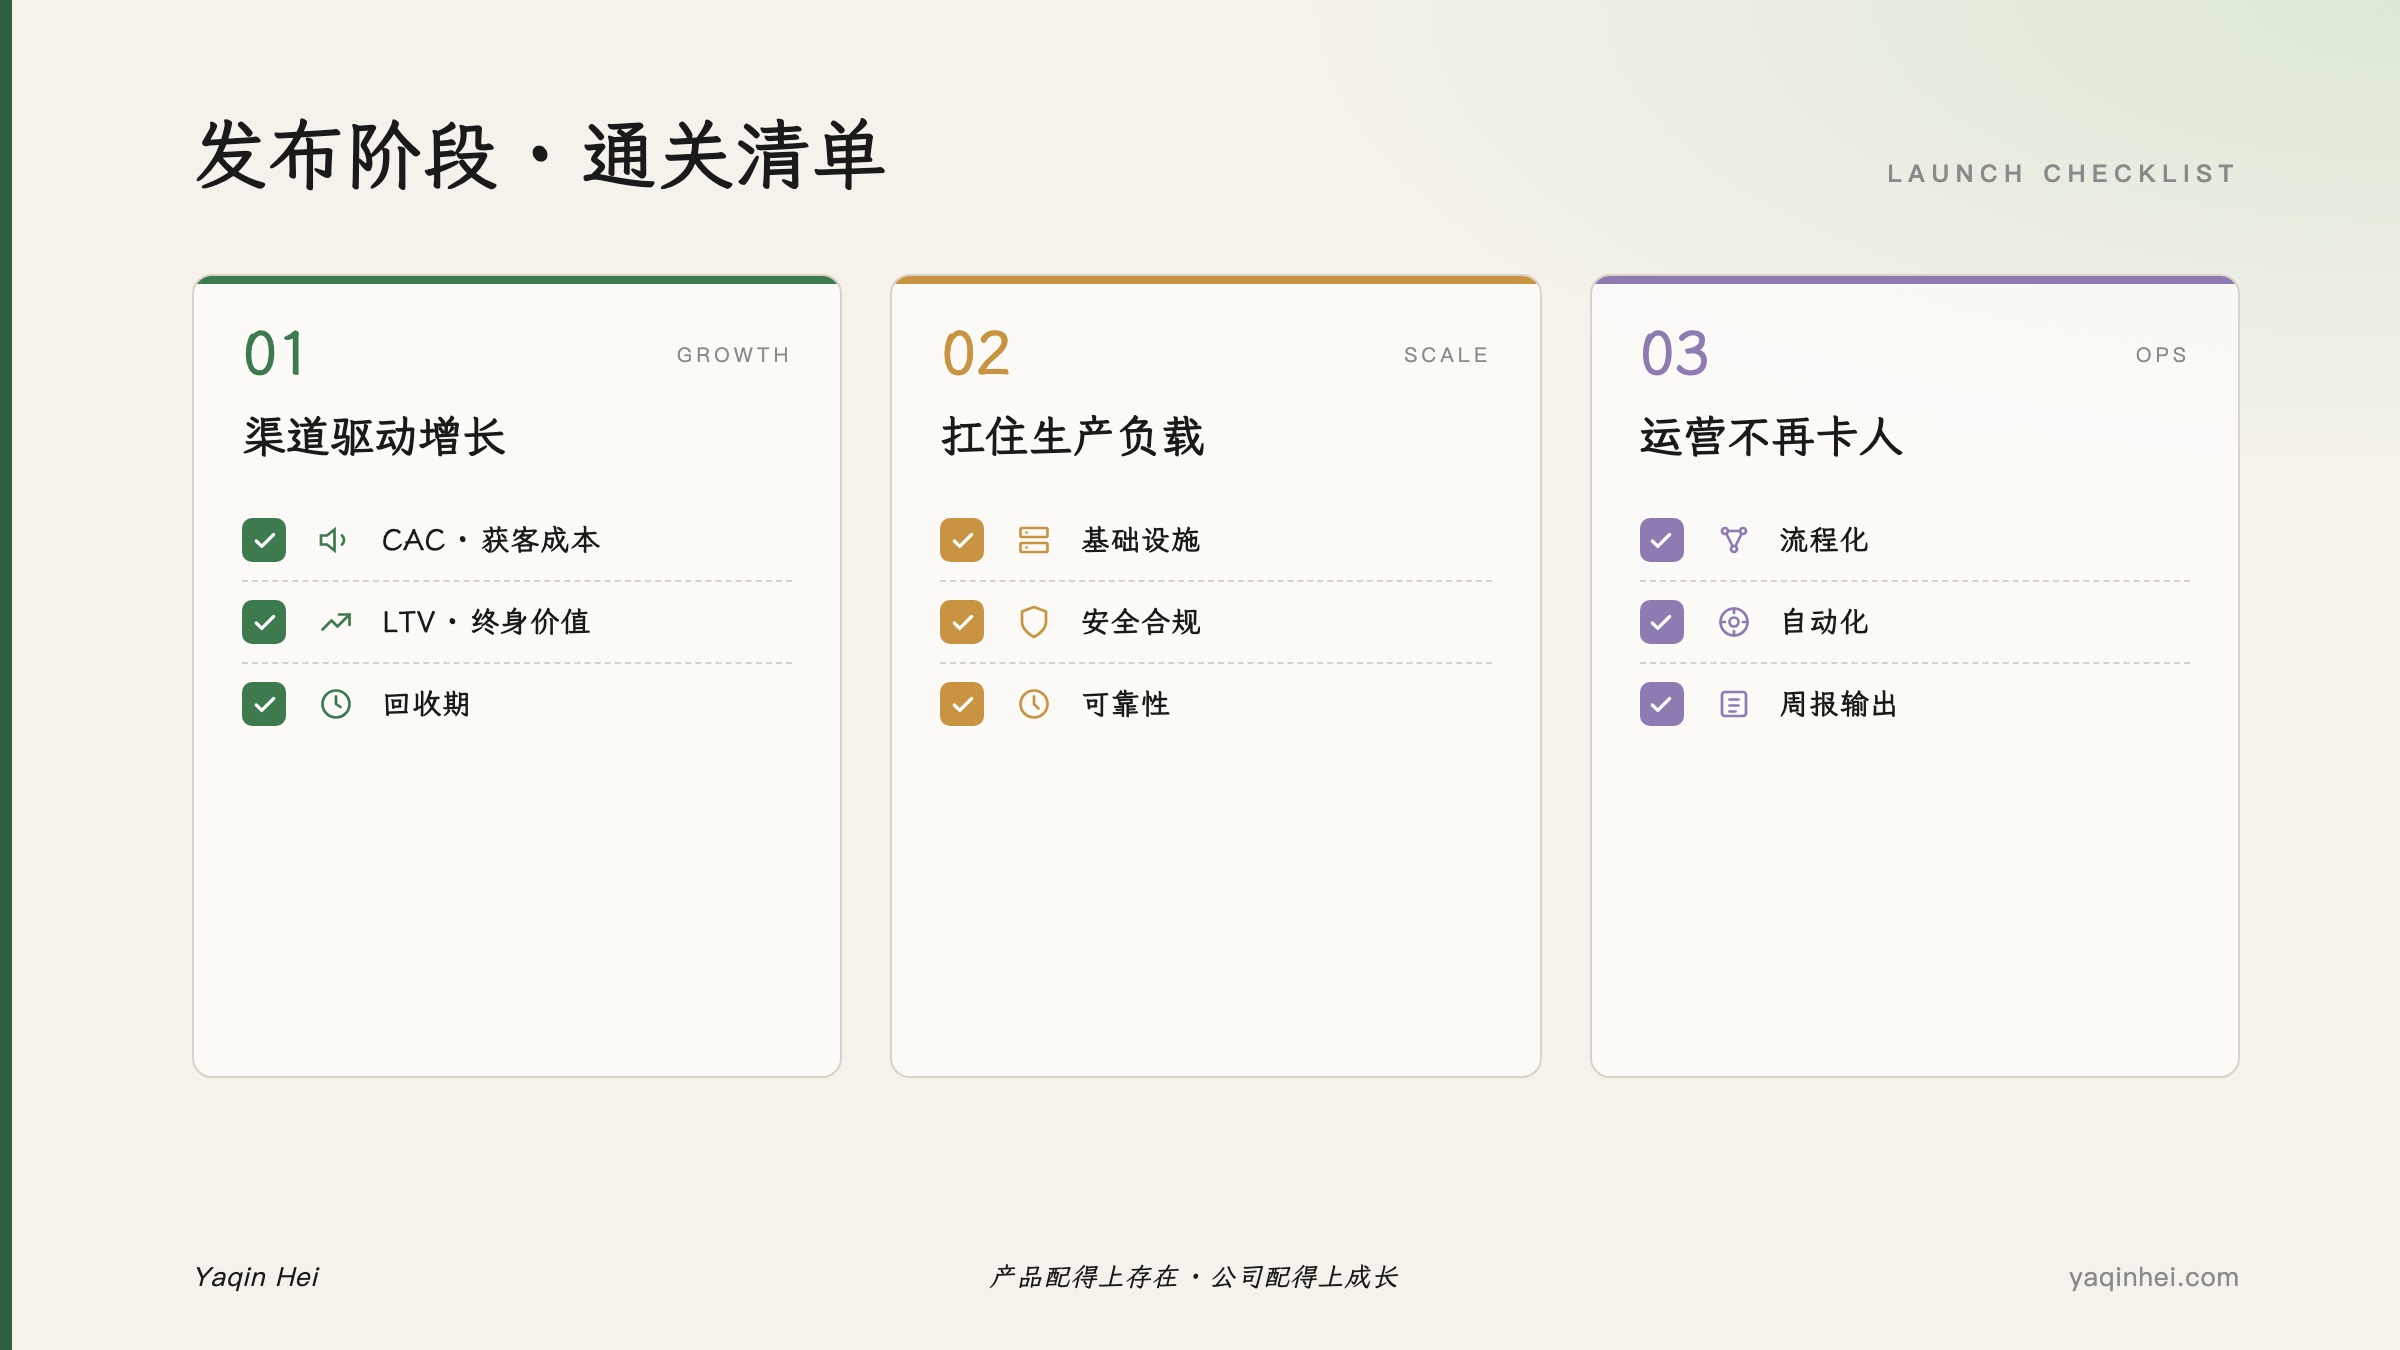Click the text 基础设施
2400x1350 pixels.
click(x=1140, y=540)
